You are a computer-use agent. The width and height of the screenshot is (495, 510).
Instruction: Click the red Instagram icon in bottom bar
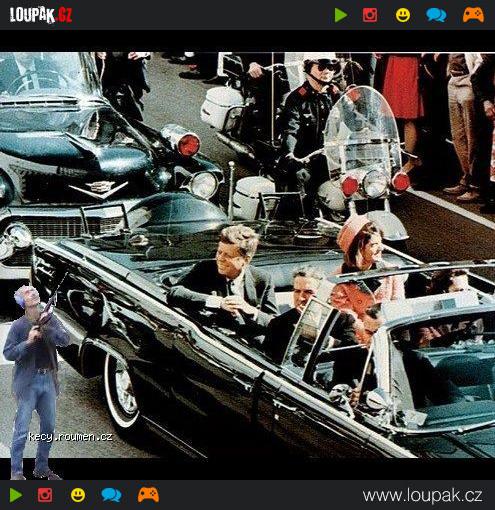(x=45, y=495)
